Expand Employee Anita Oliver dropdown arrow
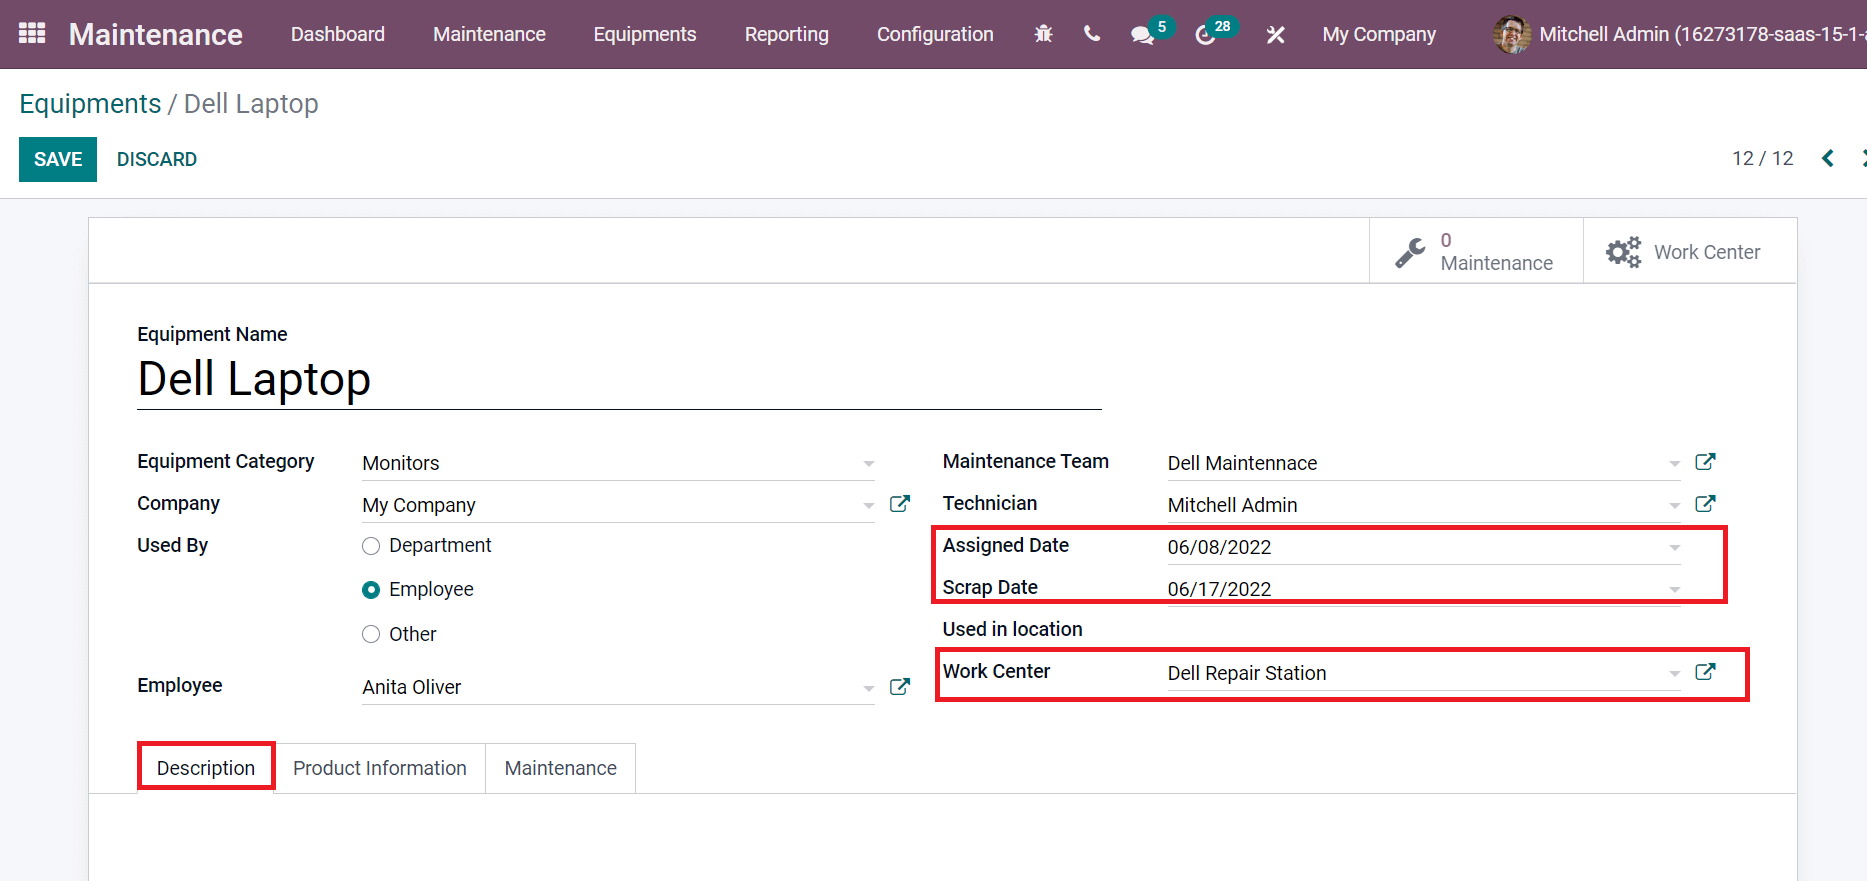 pos(868,687)
